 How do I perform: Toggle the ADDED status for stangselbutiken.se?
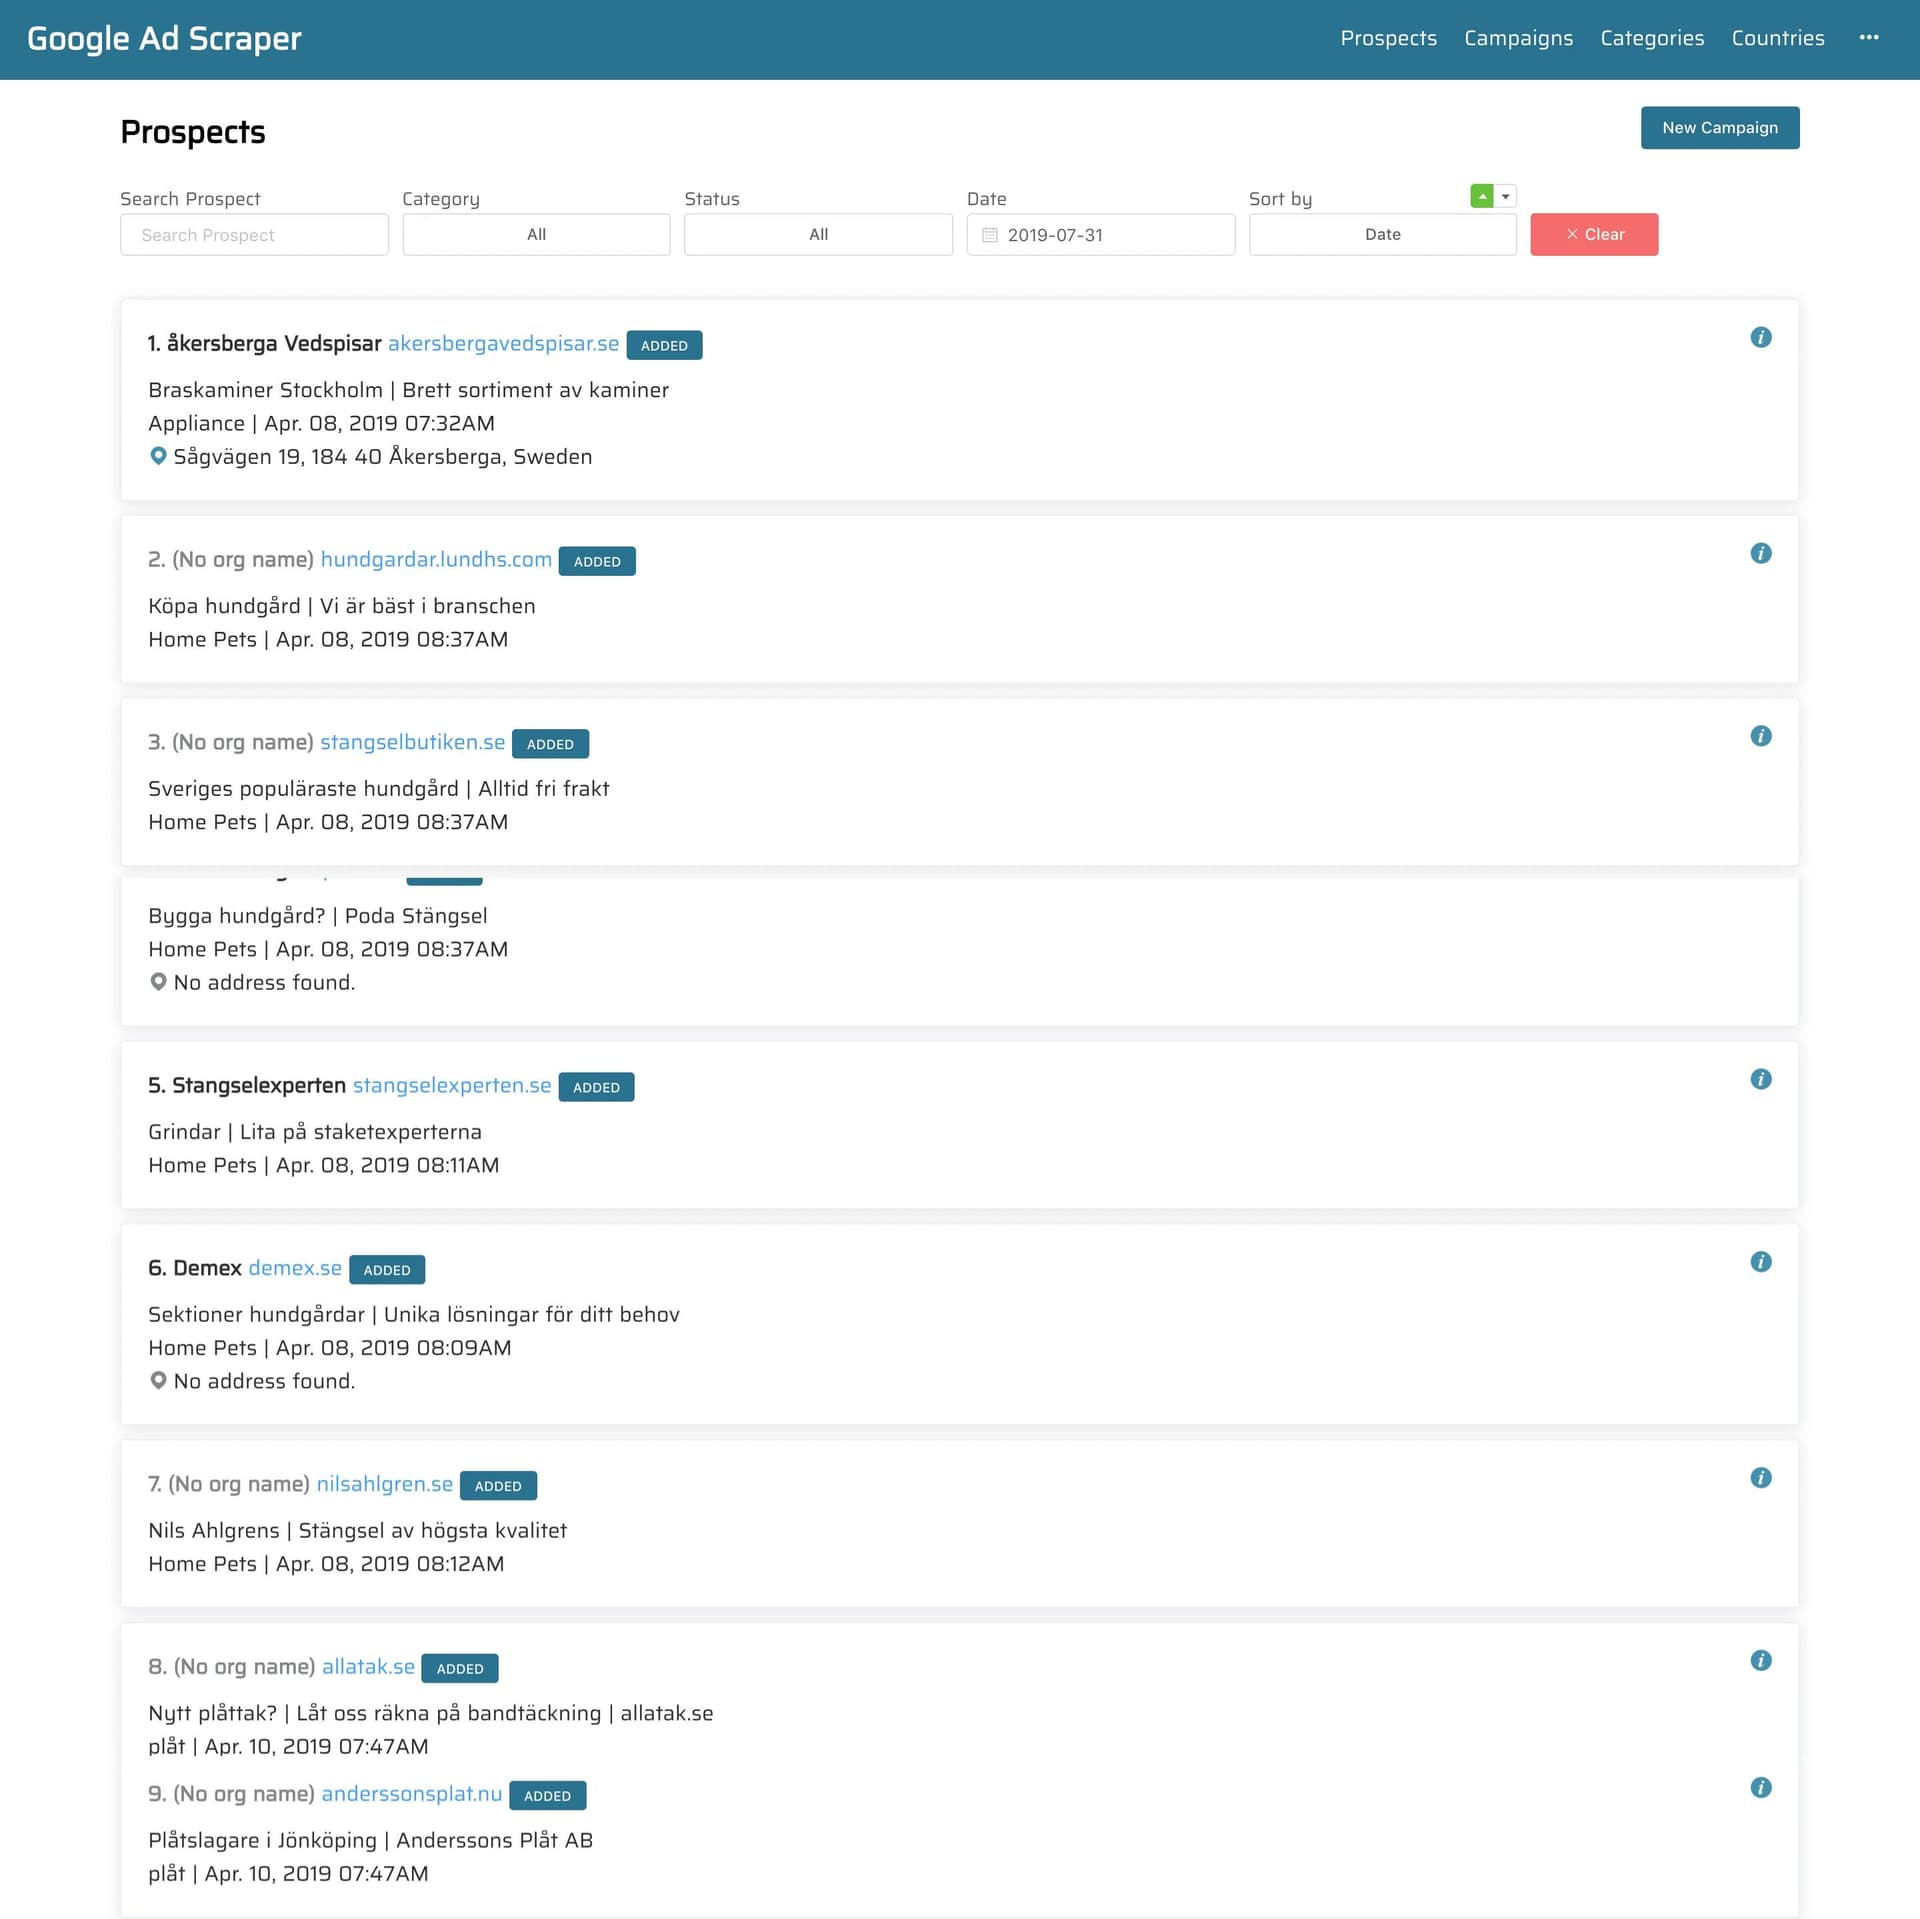550,744
